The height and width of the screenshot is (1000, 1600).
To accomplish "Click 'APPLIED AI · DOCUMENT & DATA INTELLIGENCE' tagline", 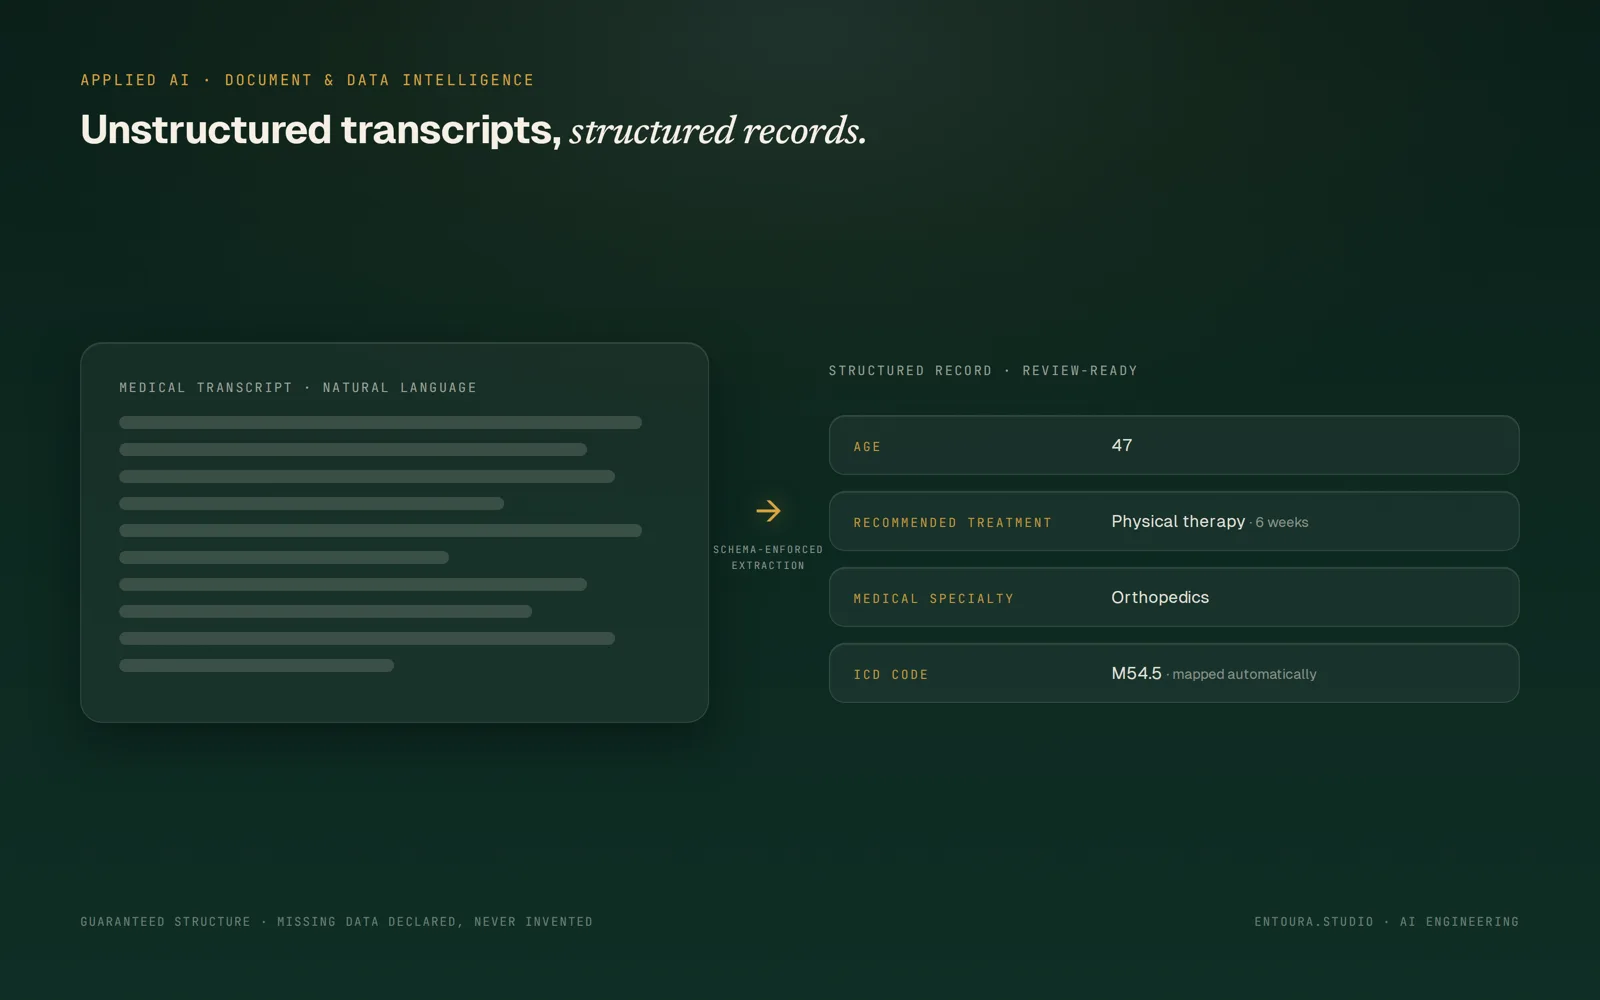I will [x=307, y=80].
